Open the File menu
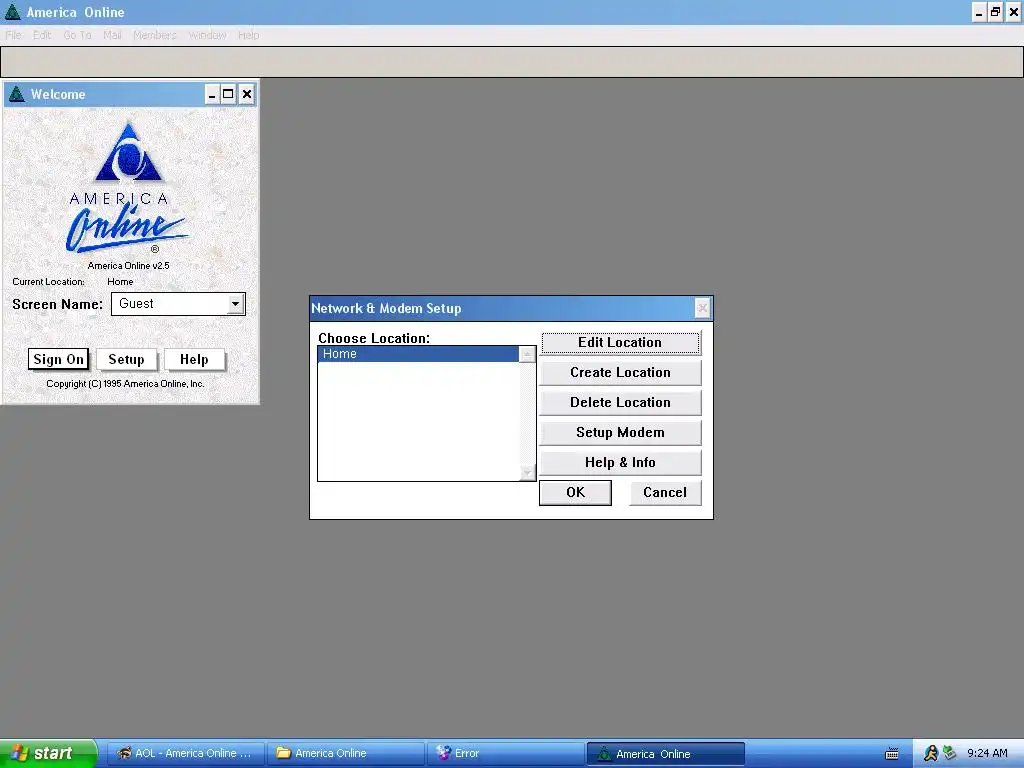Screen dimensions: 1024x768 (x=13, y=35)
